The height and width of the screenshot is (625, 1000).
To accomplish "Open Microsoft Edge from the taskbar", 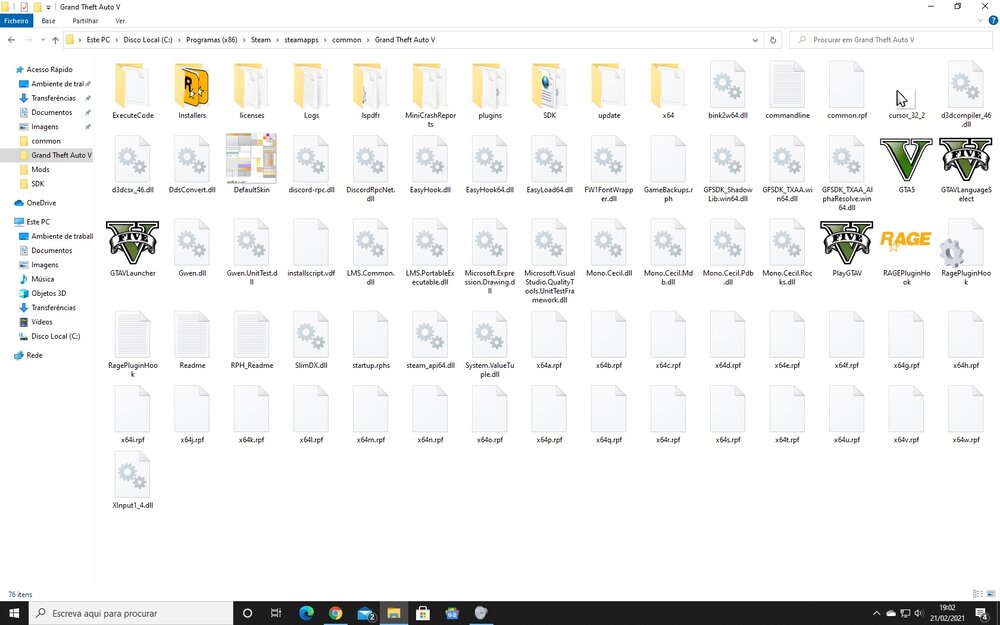I will tap(306, 613).
